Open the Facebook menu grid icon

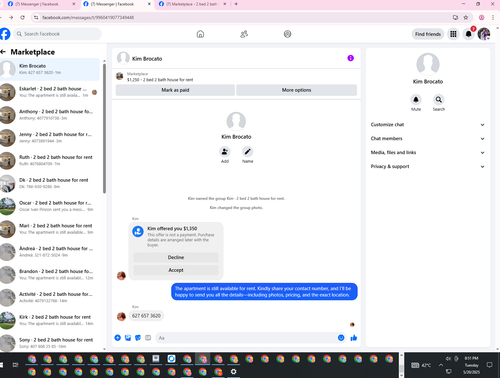(453, 34)
